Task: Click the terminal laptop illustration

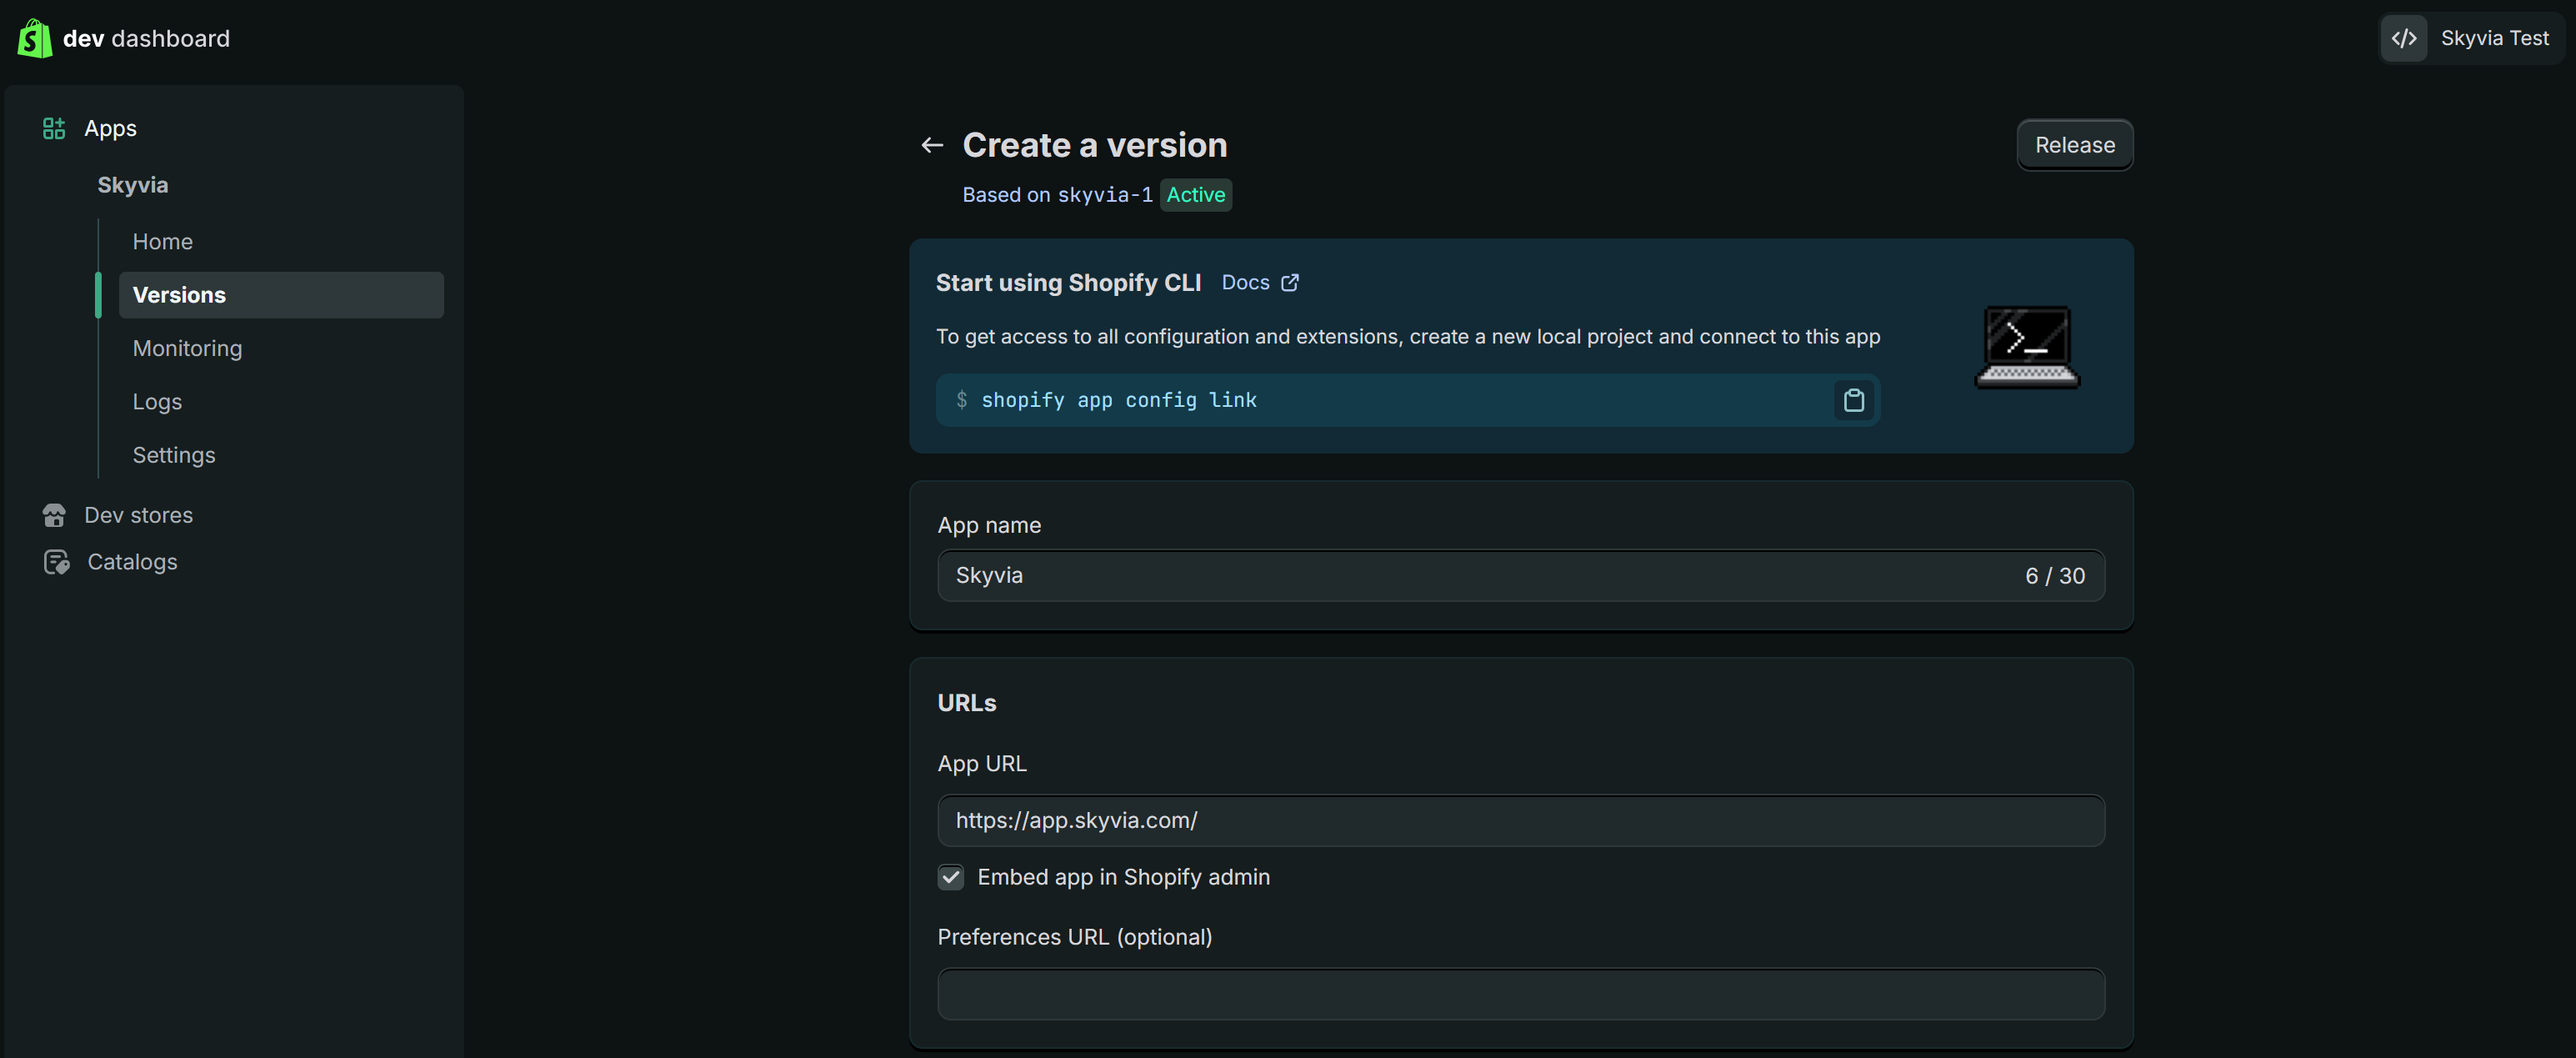Action: pos(2026,346)
